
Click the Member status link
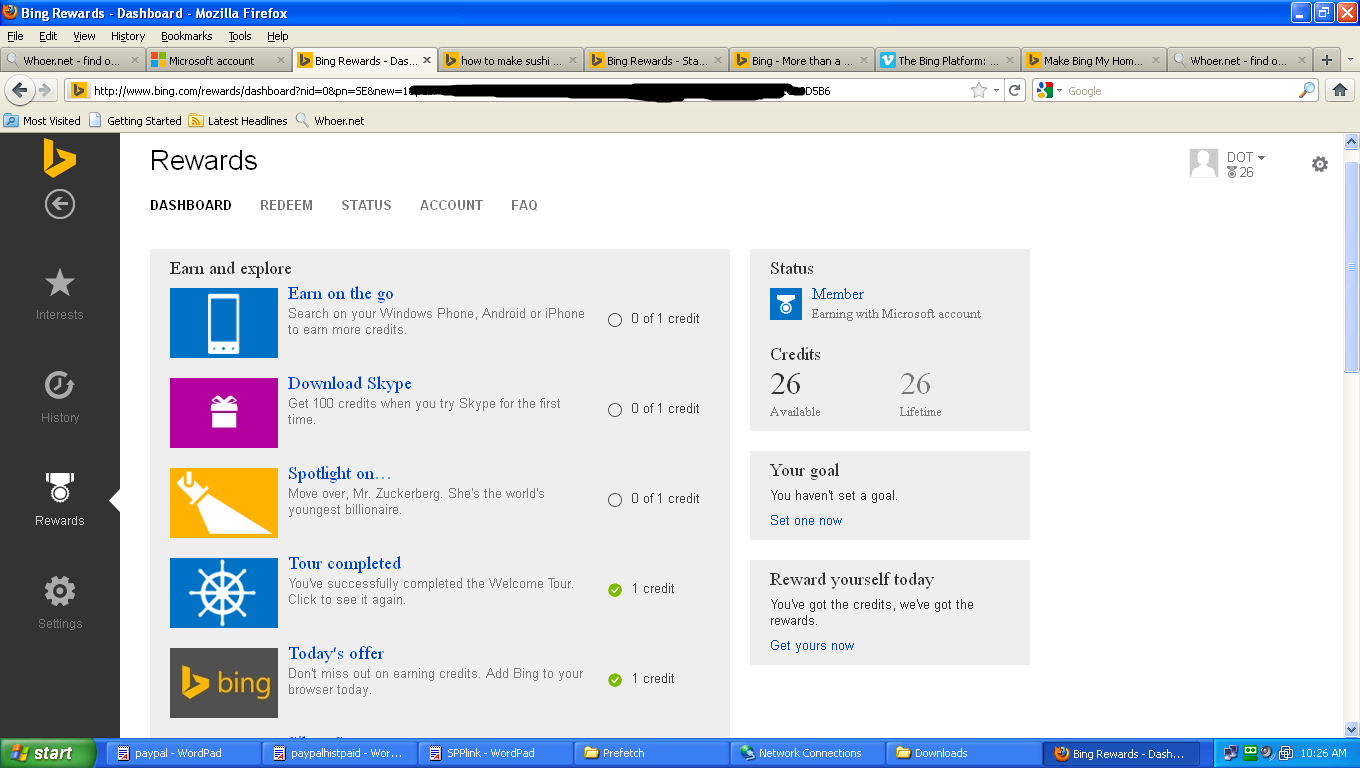[x=838, y=294]
